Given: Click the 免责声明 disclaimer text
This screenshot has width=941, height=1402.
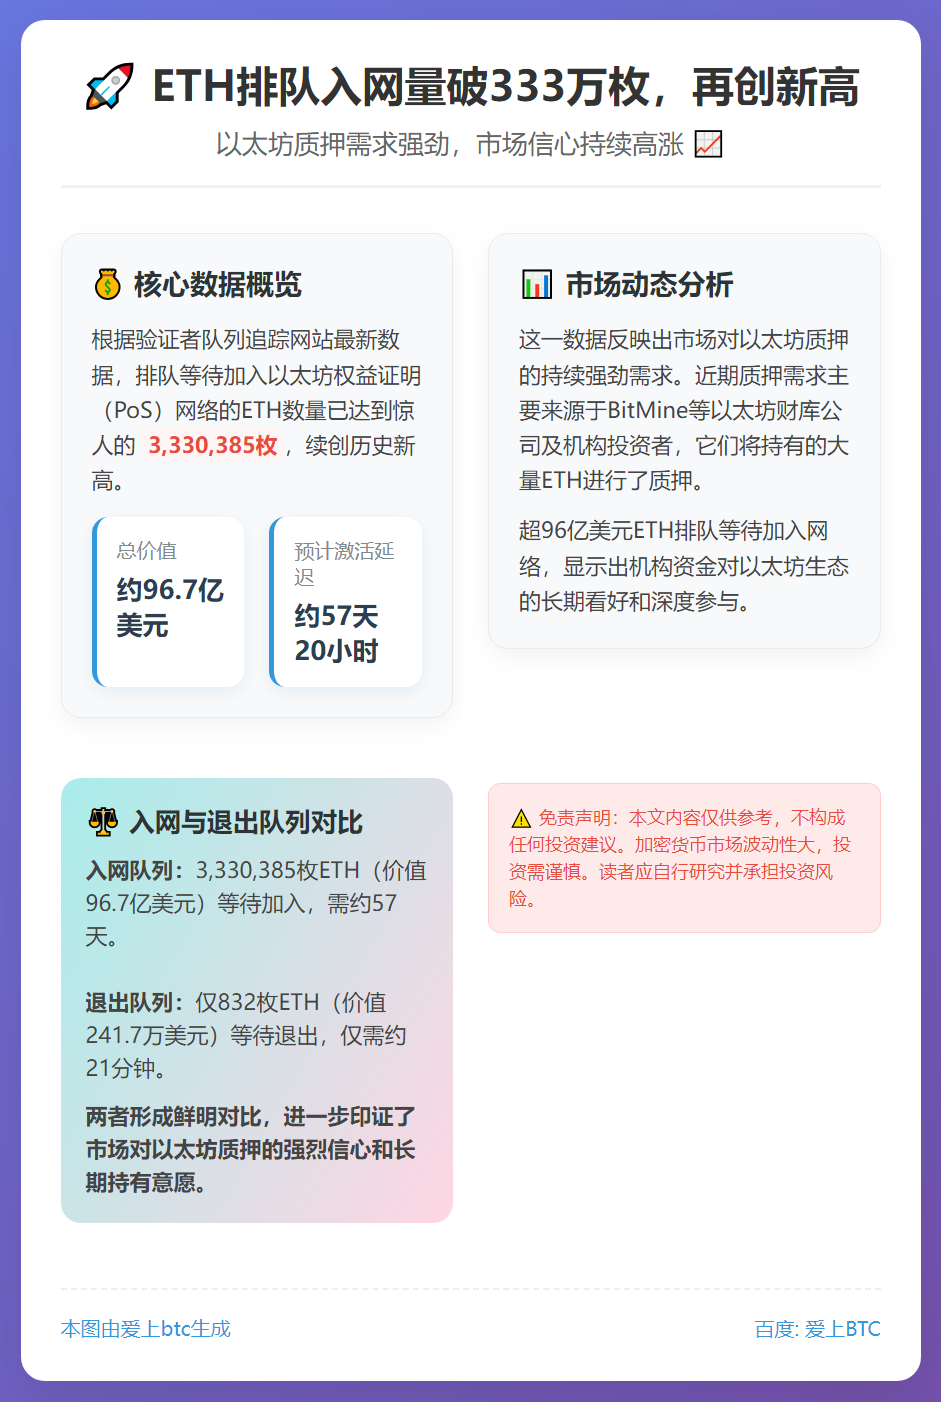Looking at the screenshot, I should tap(680, 858).
